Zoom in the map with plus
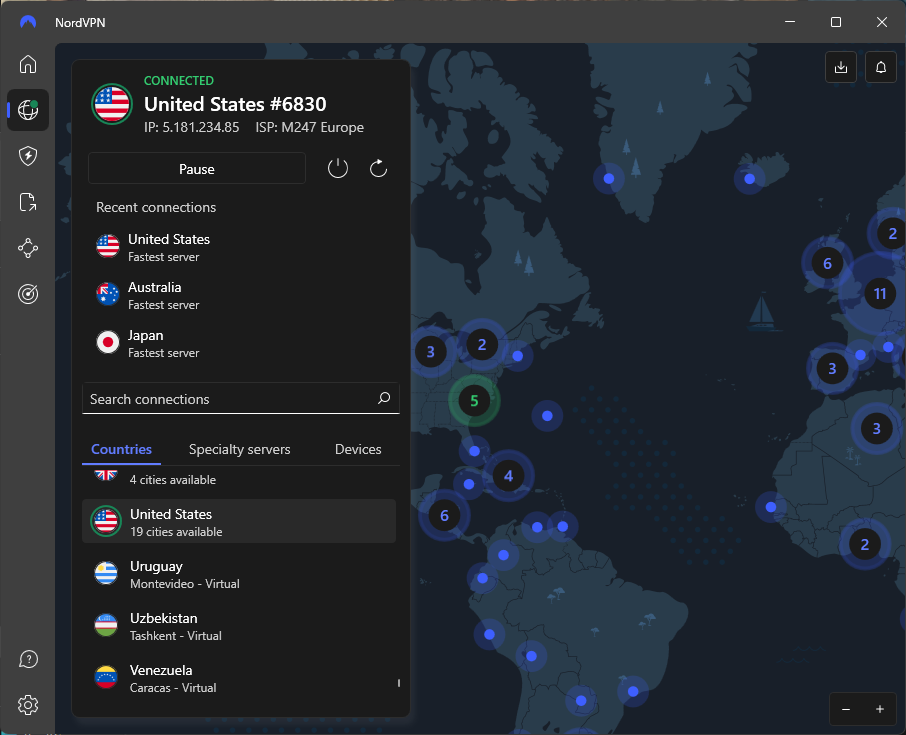 [x=879, y=709]
